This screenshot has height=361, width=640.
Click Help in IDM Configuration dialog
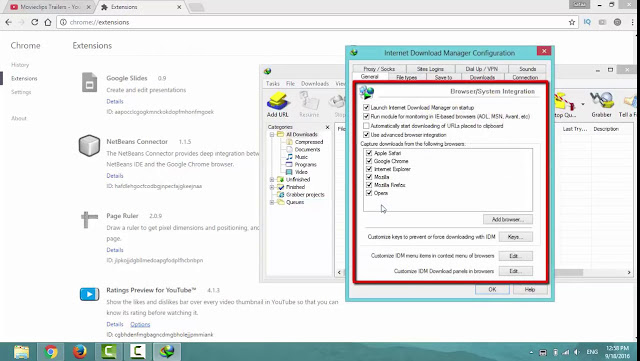pos(530,289)
